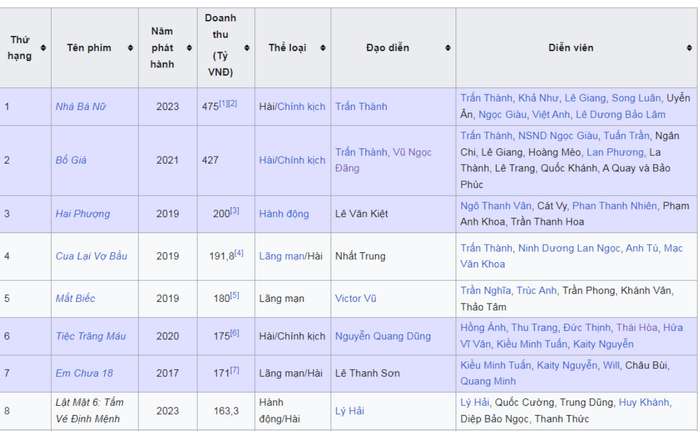Open actor Phan Thanh Nhiên link
700x438 pixels.
click(615, 206)
